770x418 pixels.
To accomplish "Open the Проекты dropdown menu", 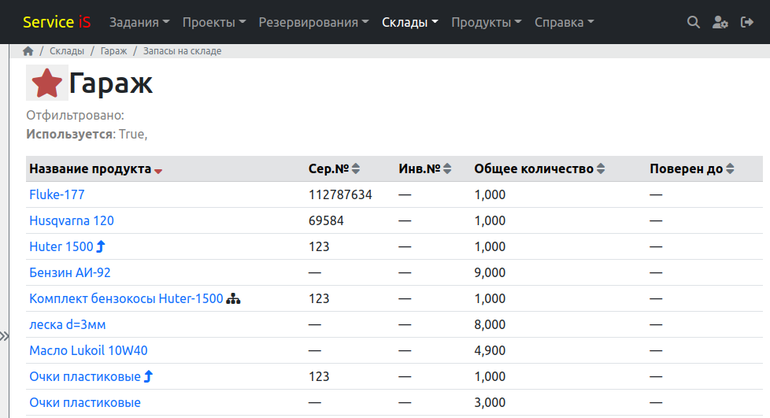I will pyautogui.click(x=214, y=23).
